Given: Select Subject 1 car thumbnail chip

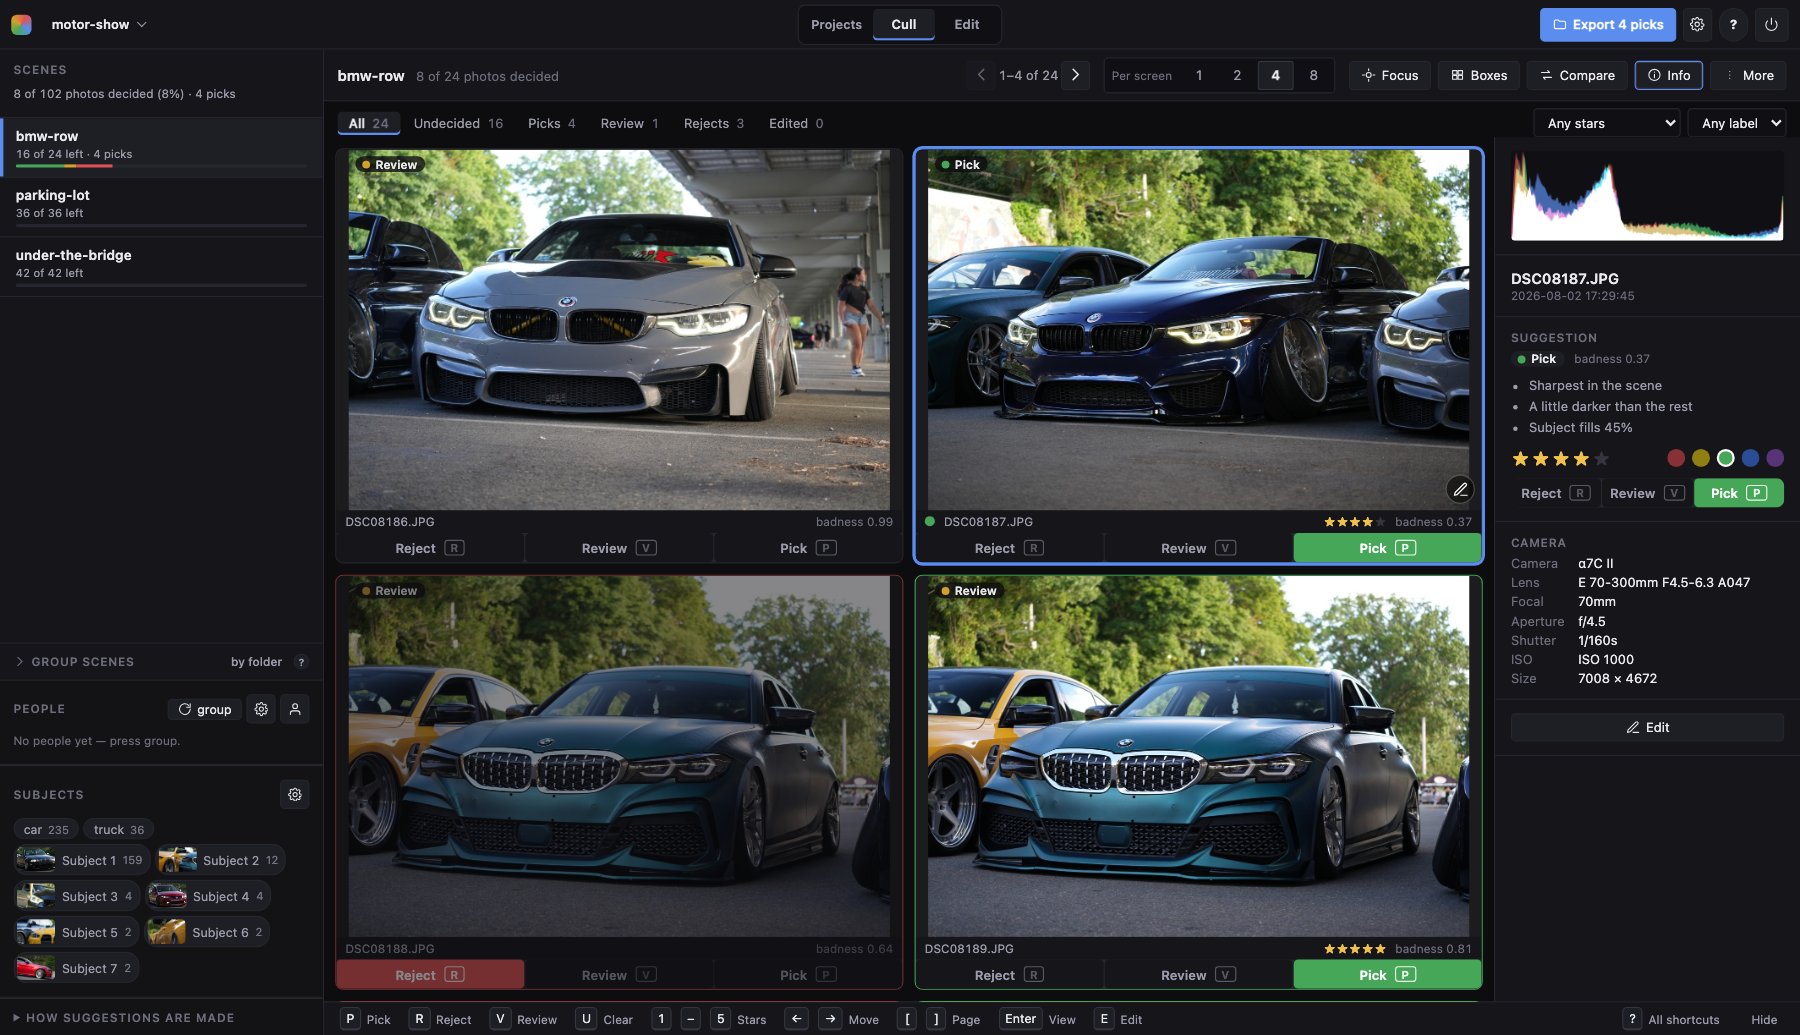Looking at the screenshot, I should click(81, 860).
